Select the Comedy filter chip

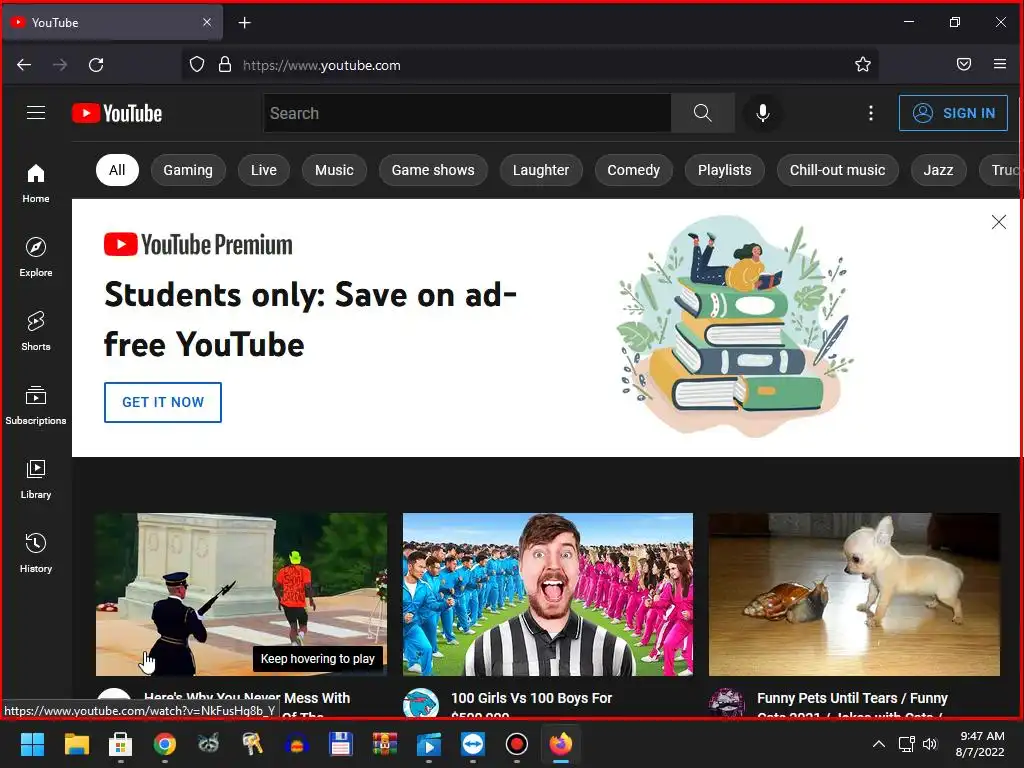coord(633,170)
